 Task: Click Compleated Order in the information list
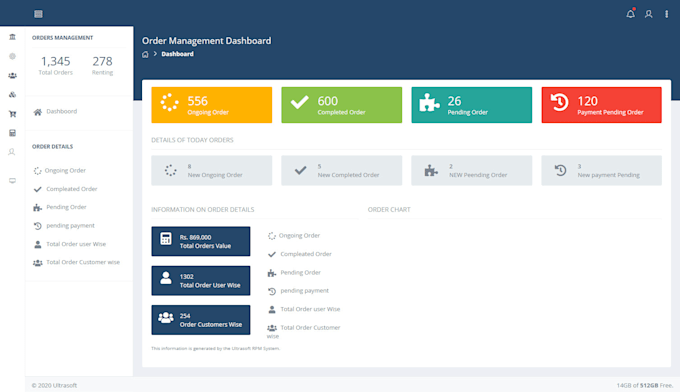(300, 254)
